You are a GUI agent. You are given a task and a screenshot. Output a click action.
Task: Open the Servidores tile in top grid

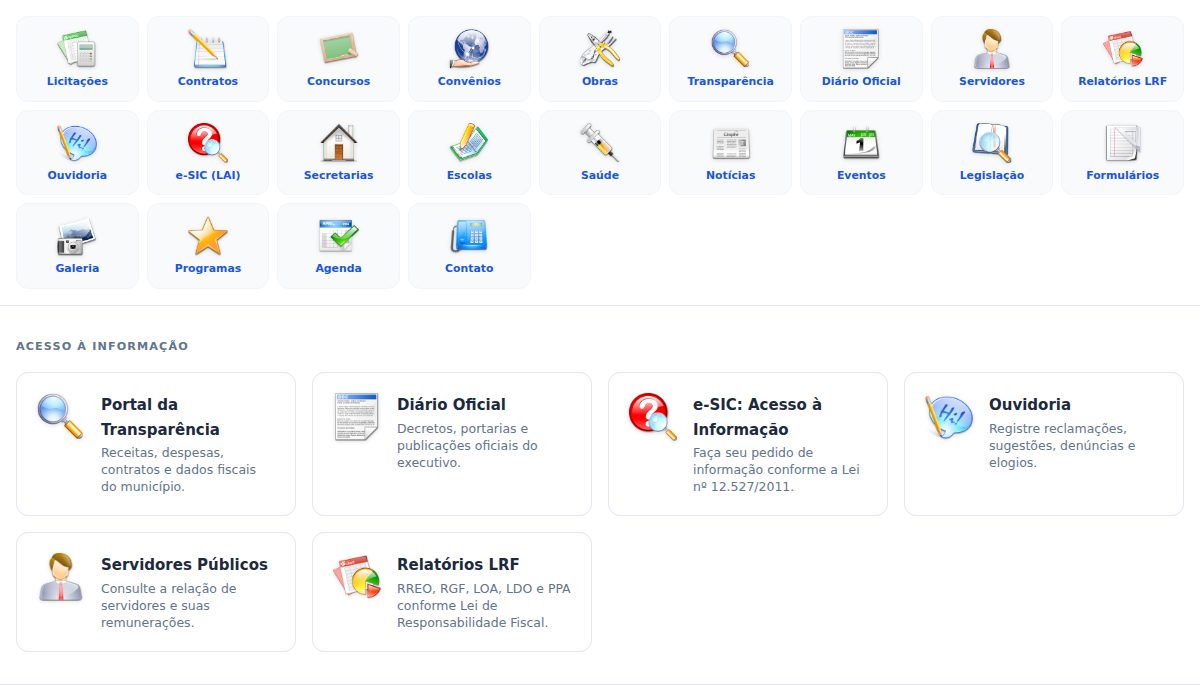point(992,59)
